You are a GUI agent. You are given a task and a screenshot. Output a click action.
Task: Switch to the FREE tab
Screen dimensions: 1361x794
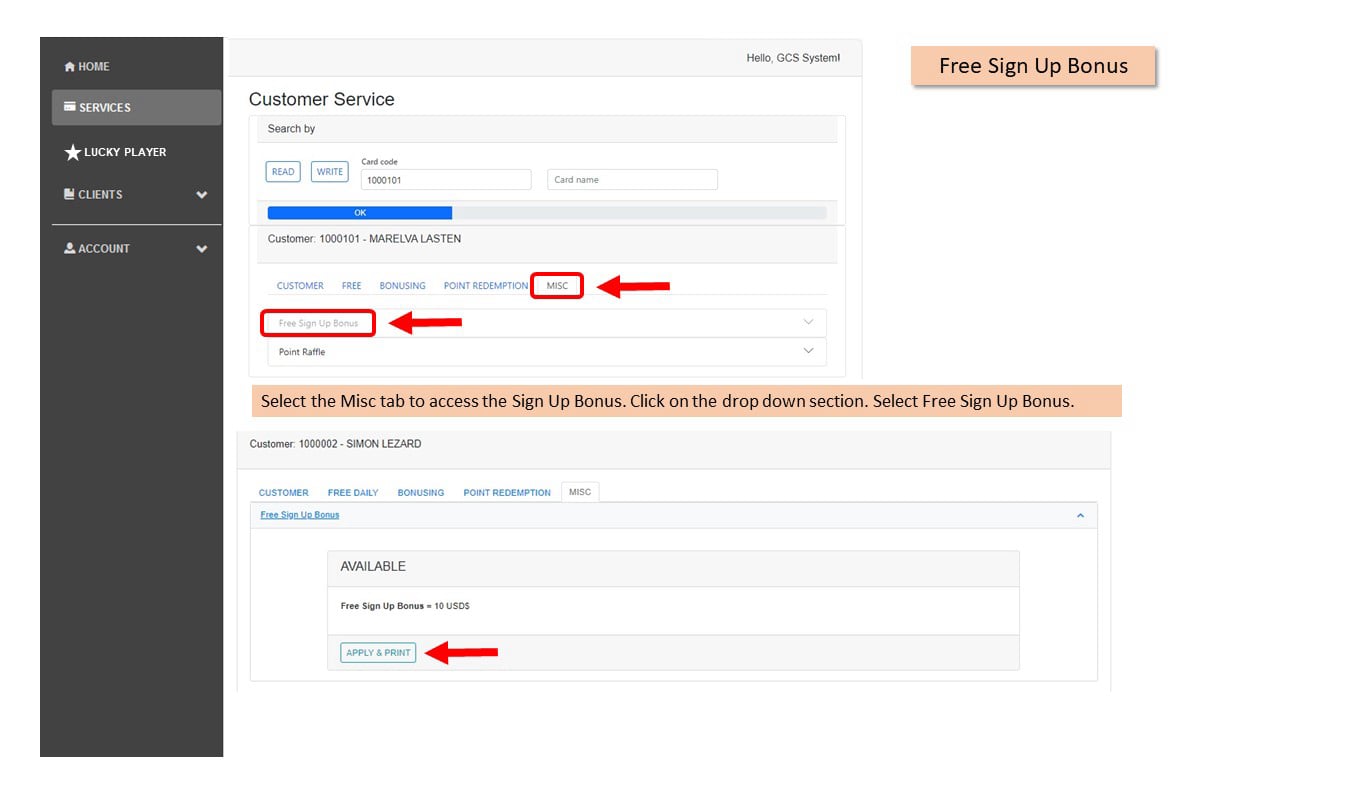point(352,286)
